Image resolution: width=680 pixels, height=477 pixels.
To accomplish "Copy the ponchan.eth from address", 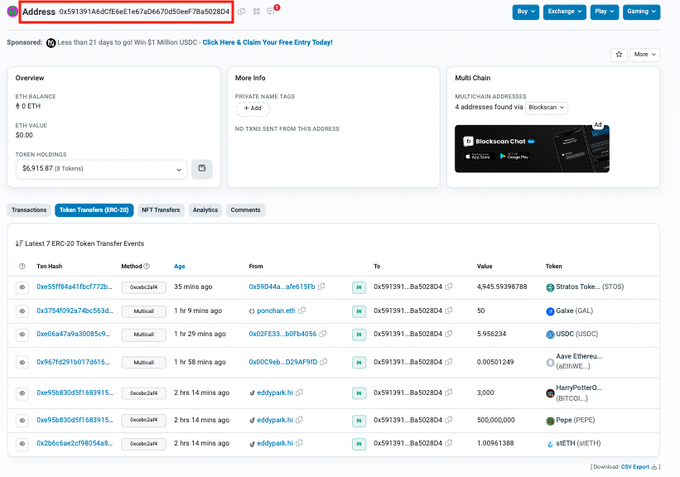I will pos(302,310).
